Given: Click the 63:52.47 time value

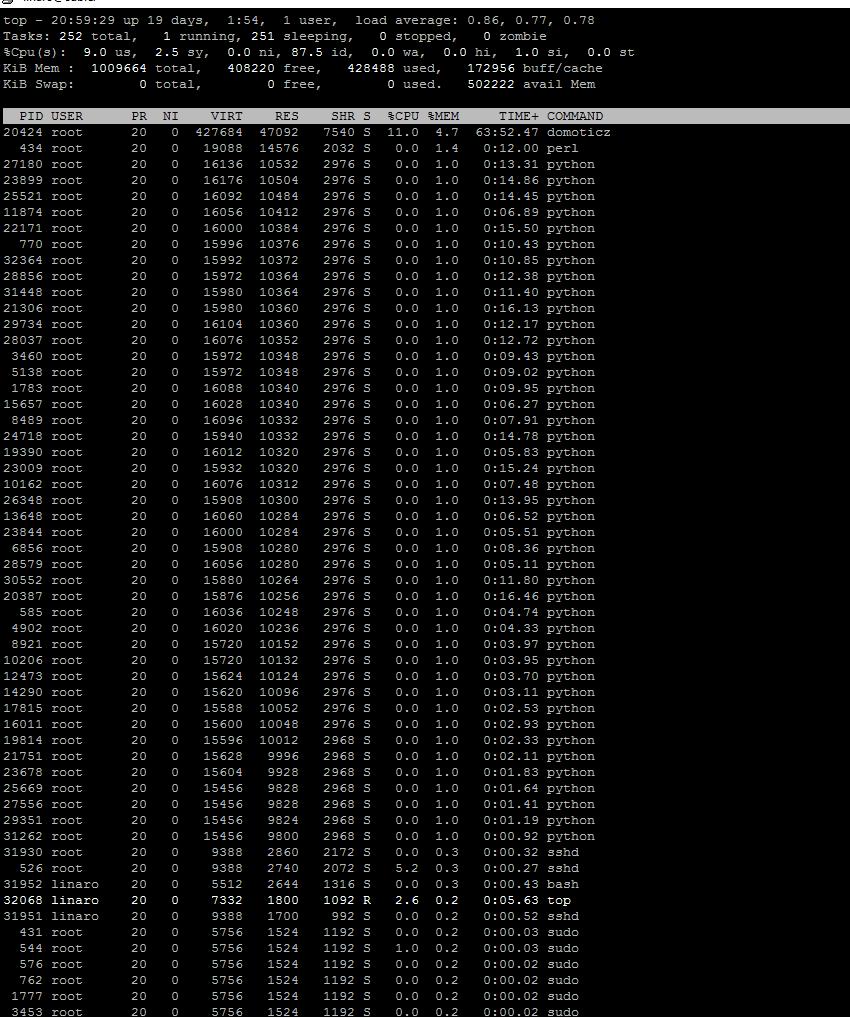Looking at the screenshot, I should [x=507, y=132].
